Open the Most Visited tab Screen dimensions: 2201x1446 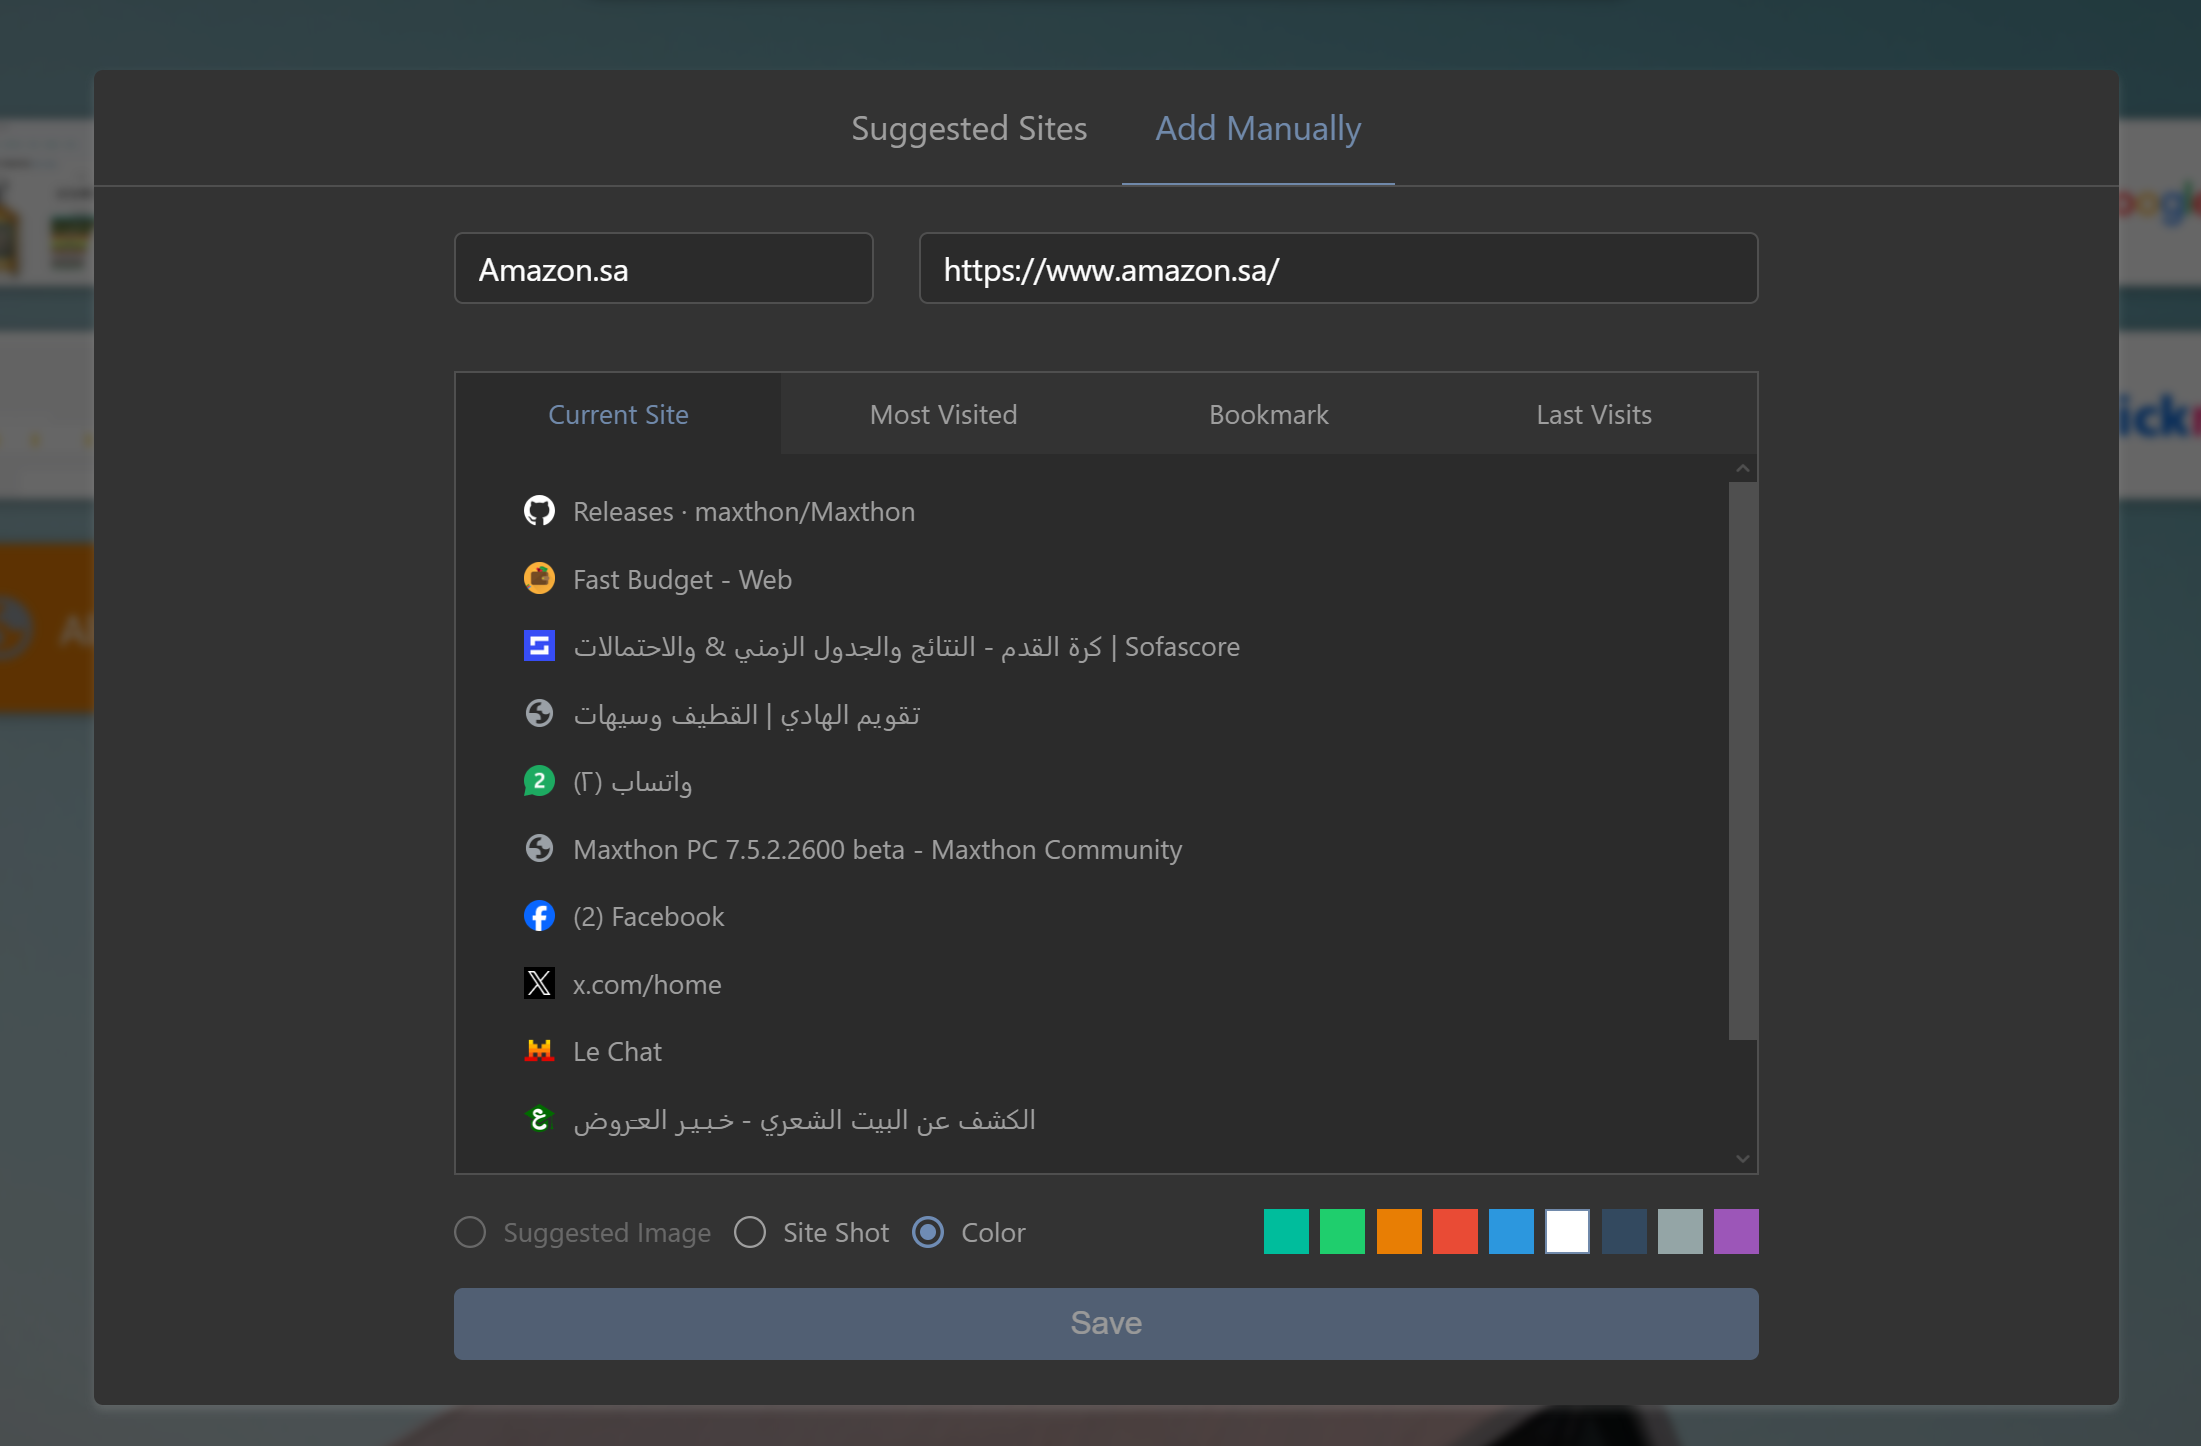(943, 415)
